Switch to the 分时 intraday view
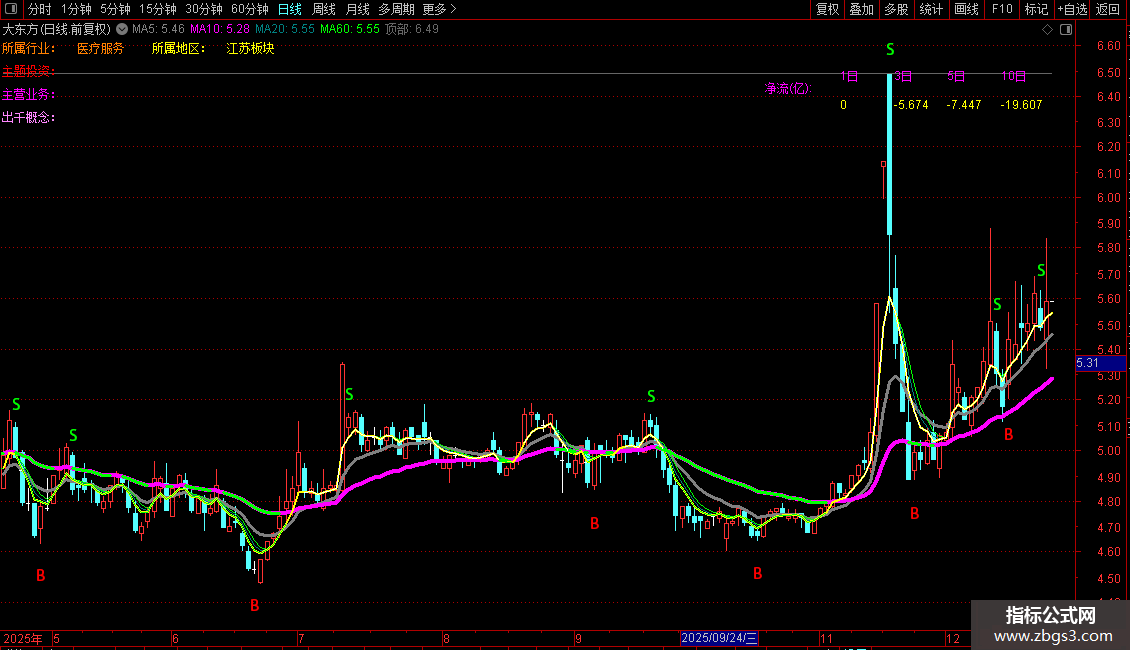Screen dimensions: 1130x650 point(40,9)
